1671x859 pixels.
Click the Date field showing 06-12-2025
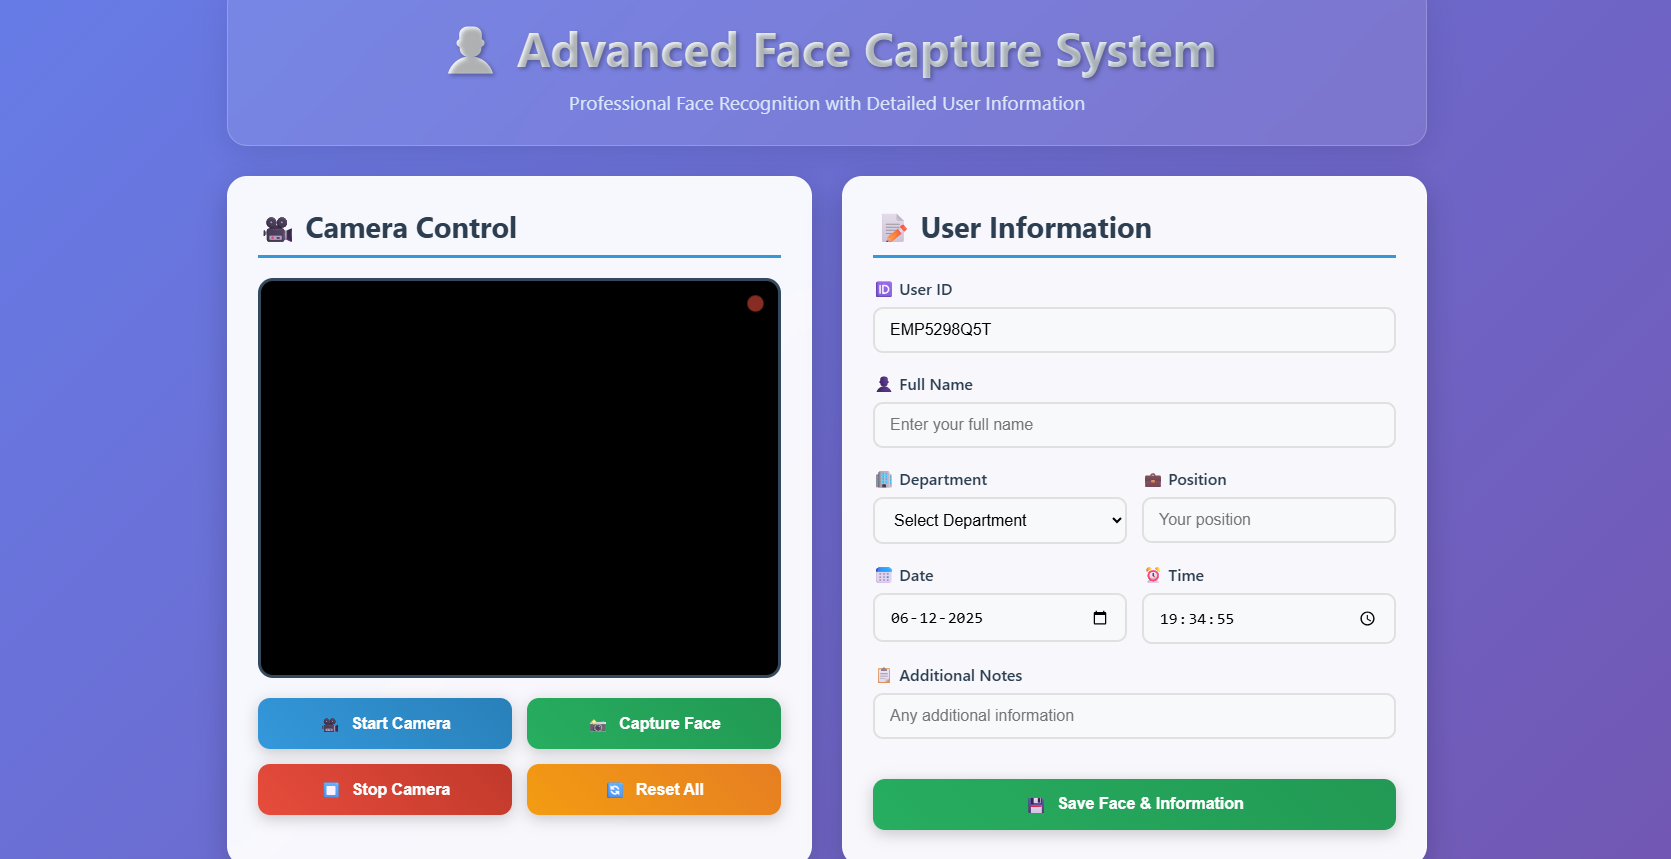1000,618
